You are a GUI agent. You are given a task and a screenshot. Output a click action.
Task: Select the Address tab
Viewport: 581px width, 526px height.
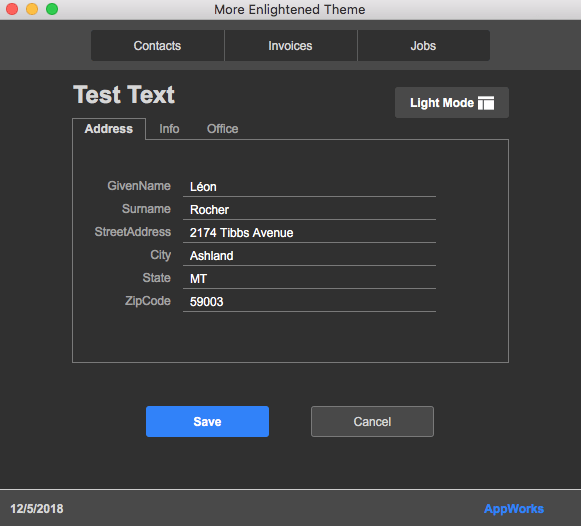point(109,129)
